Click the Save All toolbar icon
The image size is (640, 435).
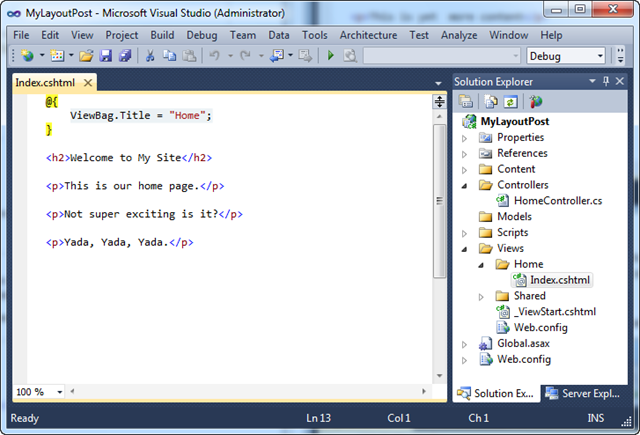(x=125, y=55)
